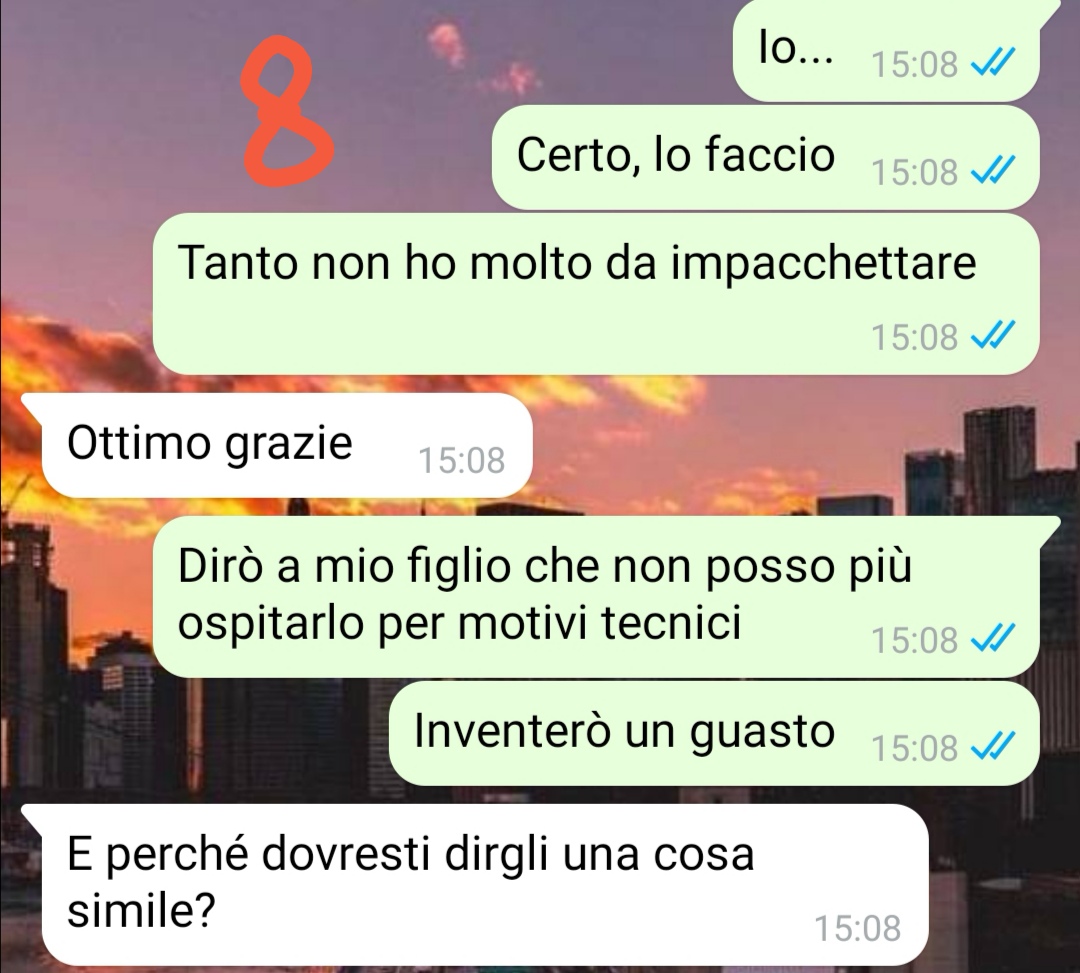The height and width of the screenshot is (973, 1080).
Task: Click the blue ticks on the 'ospitarlo' message
Action: pyautogui.click(x=993, y=639)
